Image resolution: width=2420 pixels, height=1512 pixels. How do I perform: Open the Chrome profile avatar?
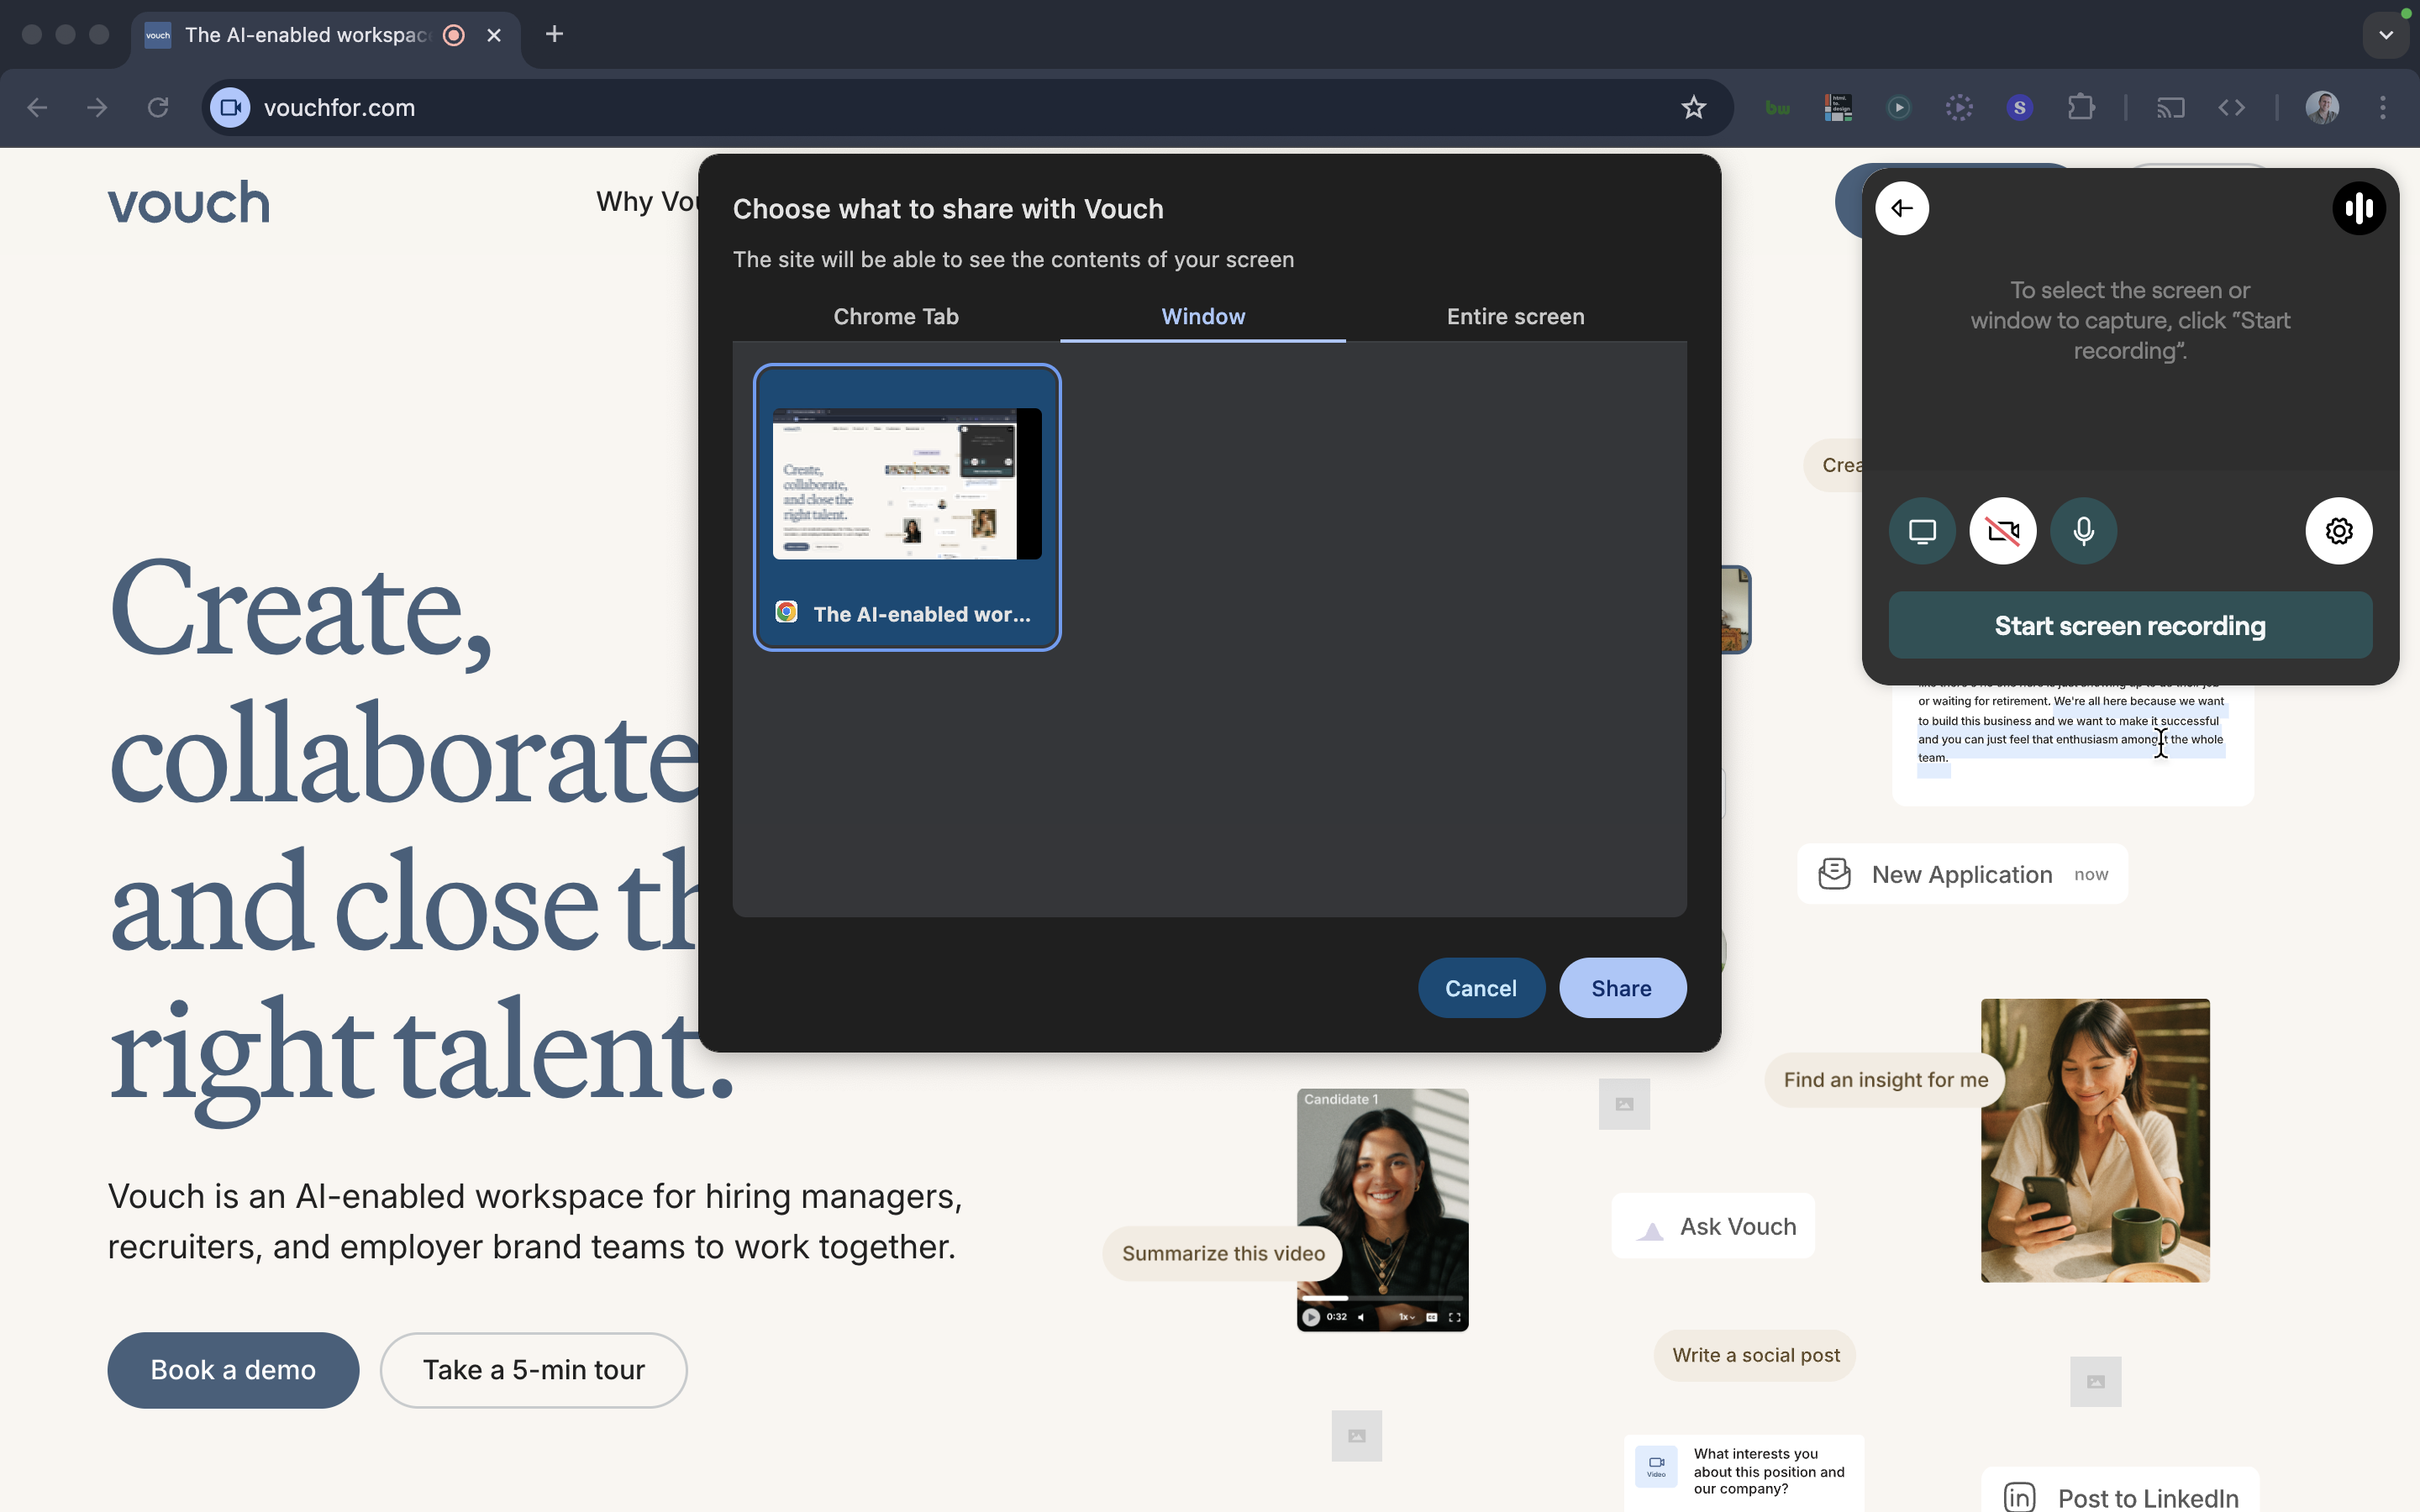(x=2322, y=107)
